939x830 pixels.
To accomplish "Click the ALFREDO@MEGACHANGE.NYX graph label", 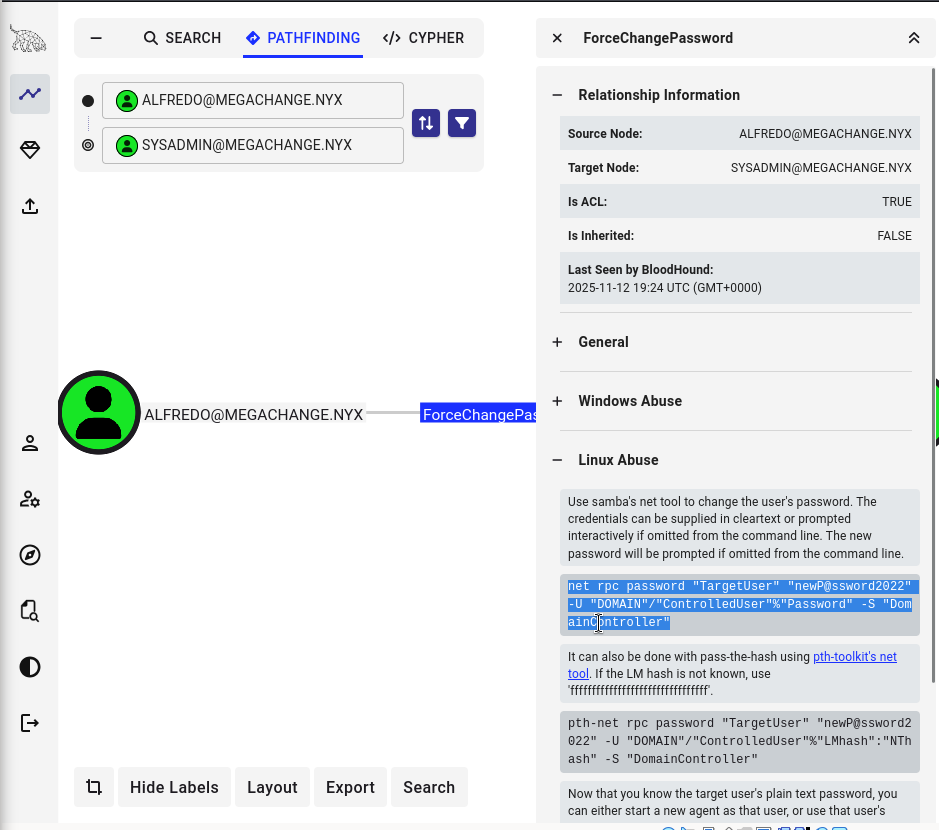I will coord(253,414).
